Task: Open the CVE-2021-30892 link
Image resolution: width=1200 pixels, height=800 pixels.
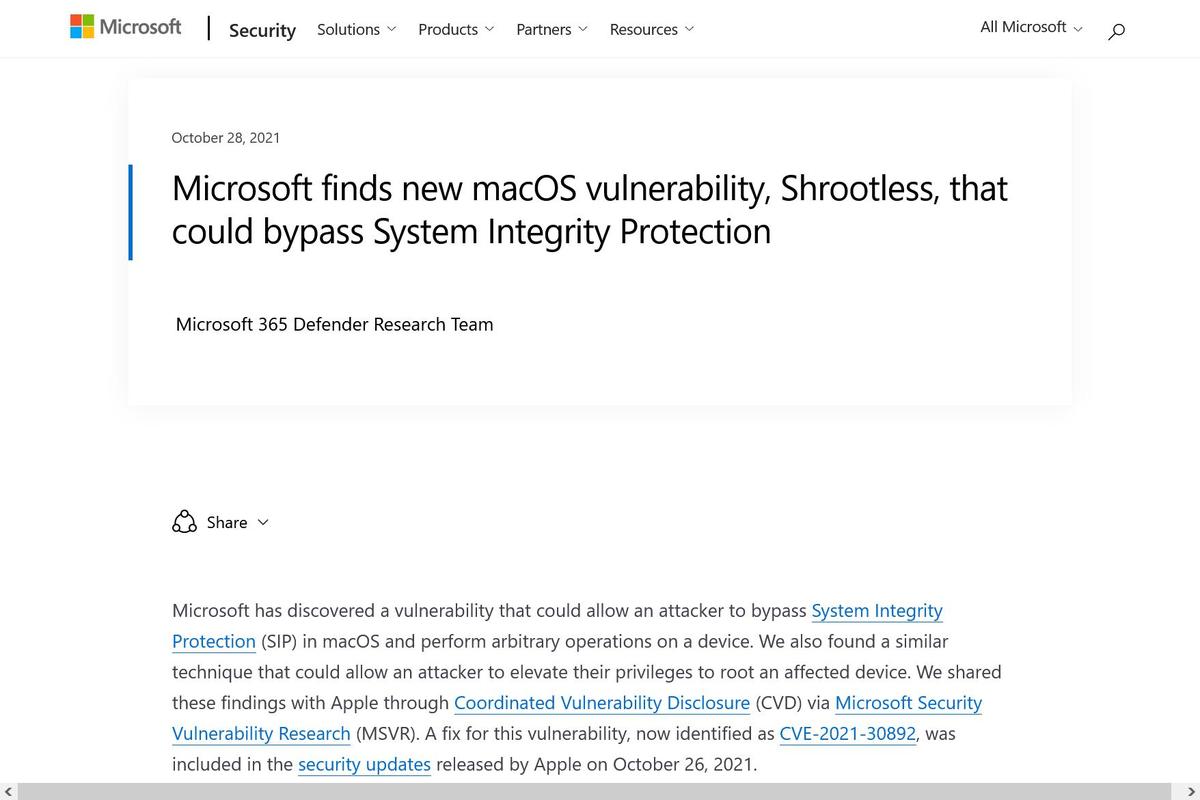Action: [848, 734]
